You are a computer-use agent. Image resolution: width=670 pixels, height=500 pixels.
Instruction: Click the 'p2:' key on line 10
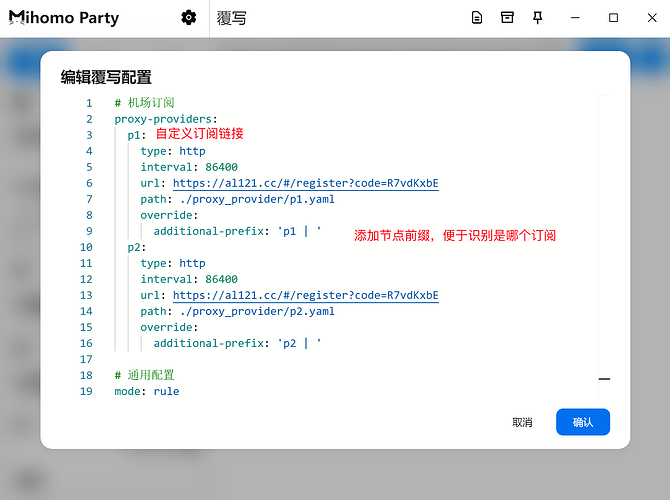(x=137, y=247)
